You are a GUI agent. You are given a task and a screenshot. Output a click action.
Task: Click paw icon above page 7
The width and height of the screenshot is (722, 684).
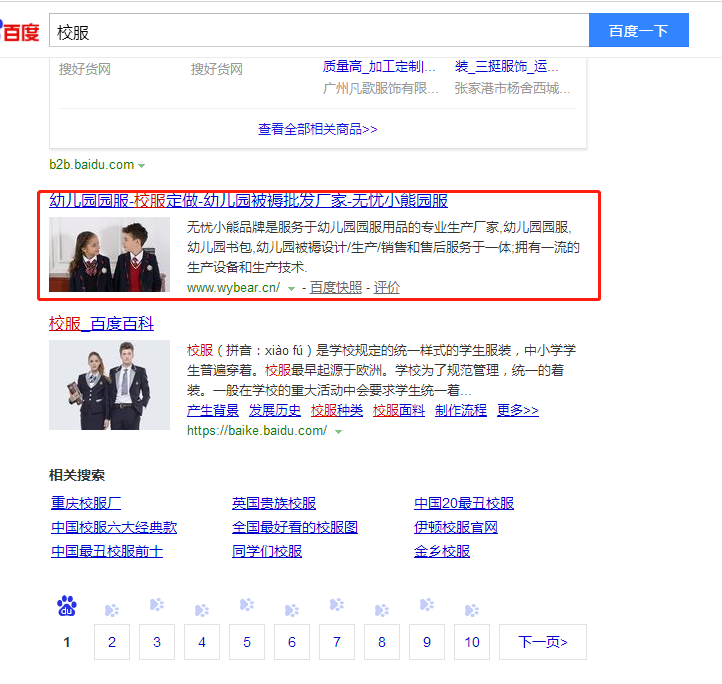pyautogui.click(x=337, y=604)
